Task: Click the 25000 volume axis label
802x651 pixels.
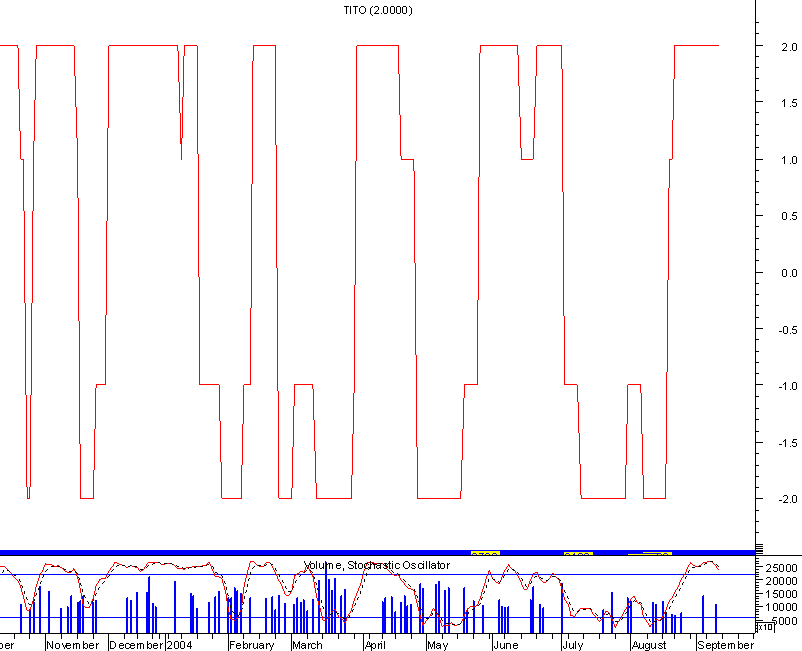Action: pyautogui.click(x=782, y=568)
